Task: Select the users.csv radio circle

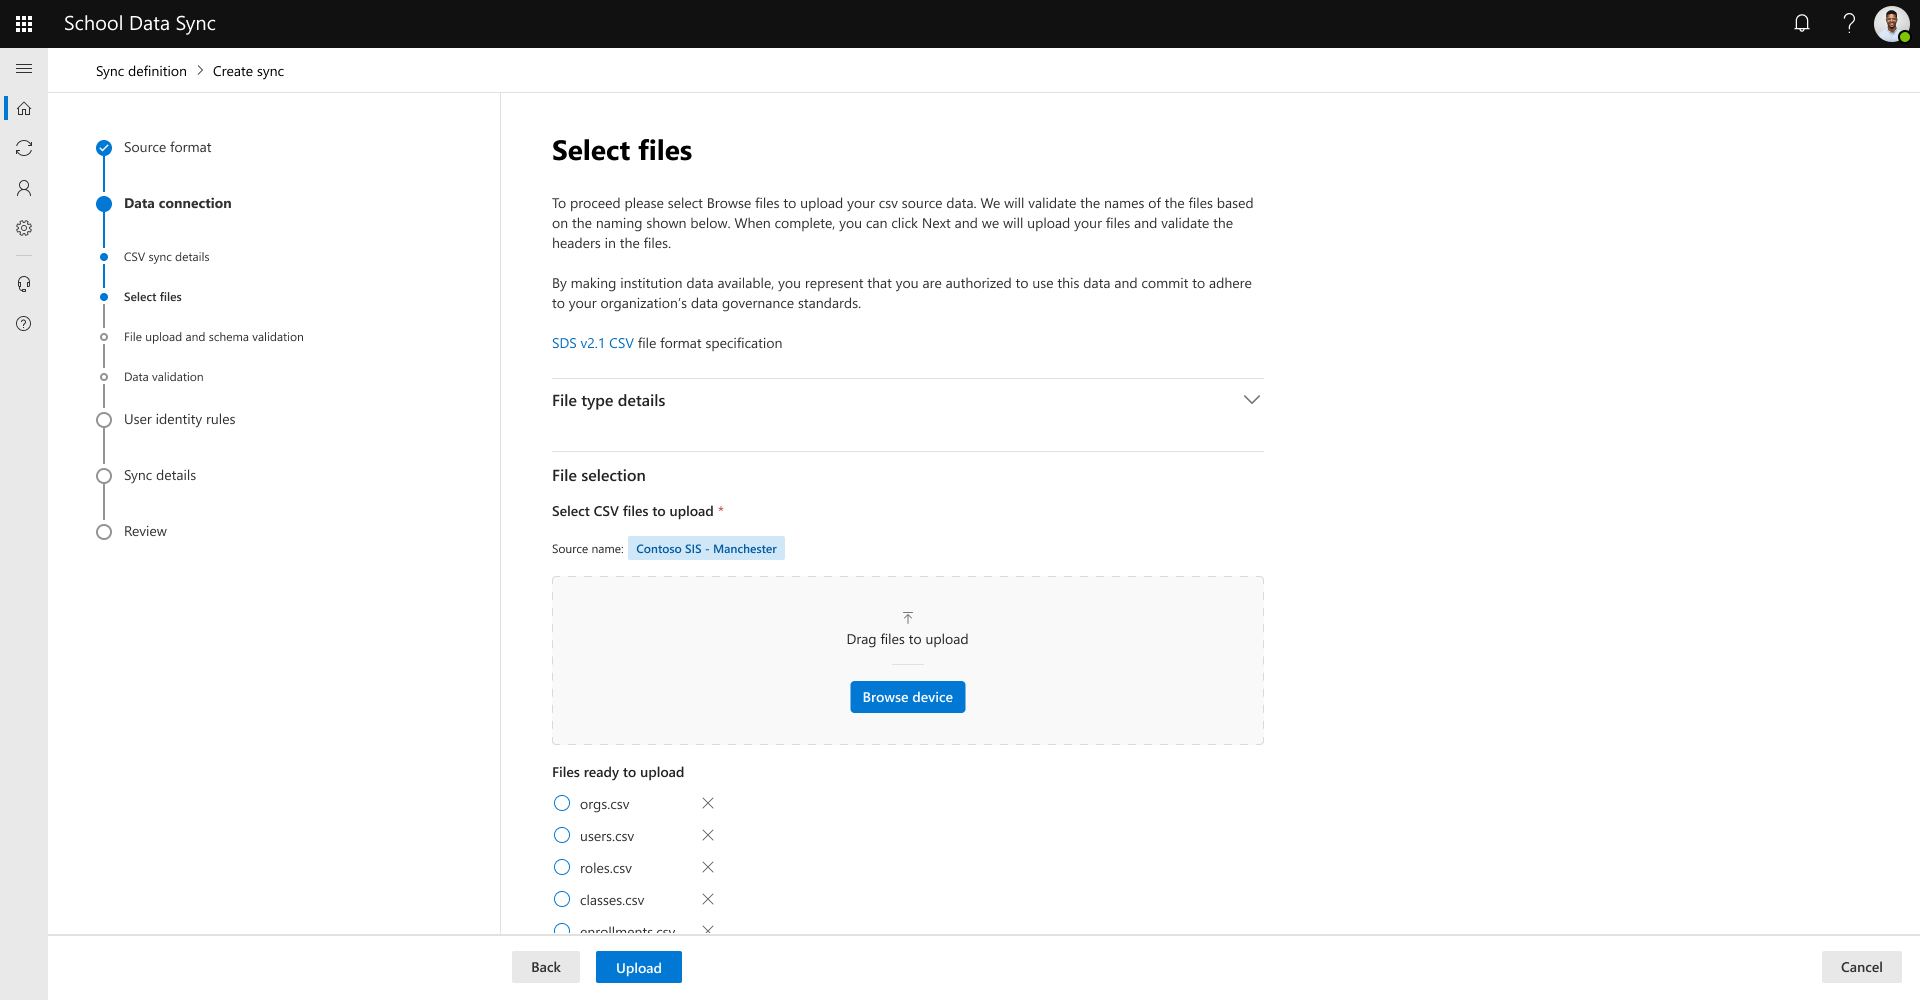Action: click(562, 835)
